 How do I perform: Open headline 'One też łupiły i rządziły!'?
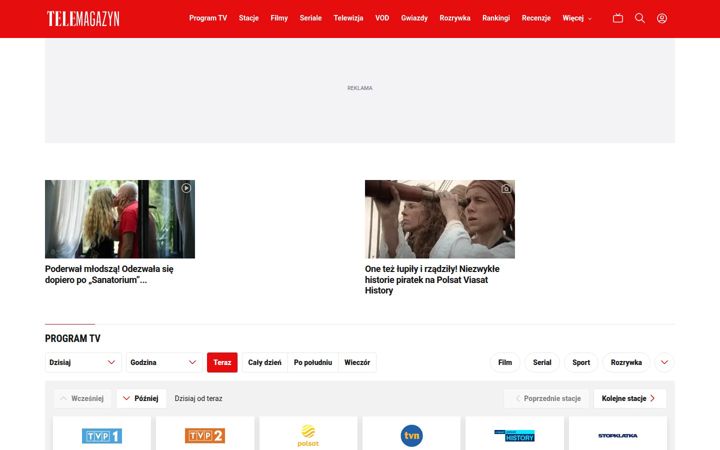pos(432,280)
